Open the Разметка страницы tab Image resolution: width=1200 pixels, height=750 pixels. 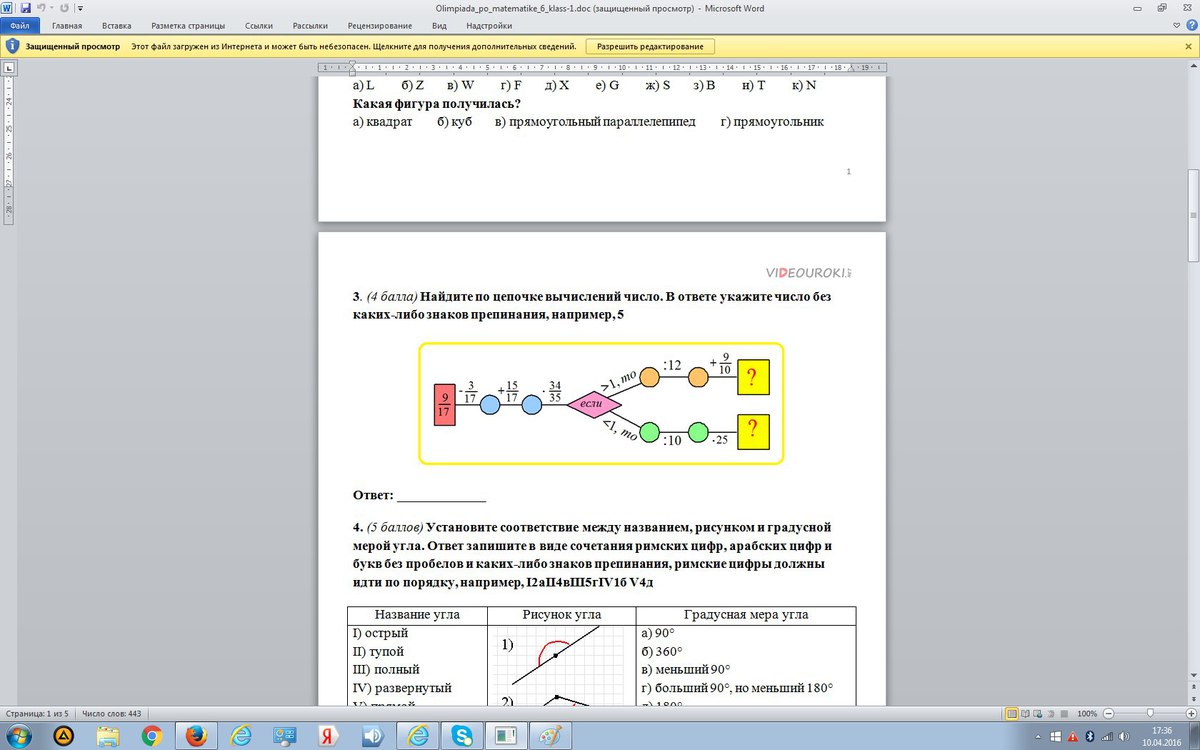tap(189, 25)
